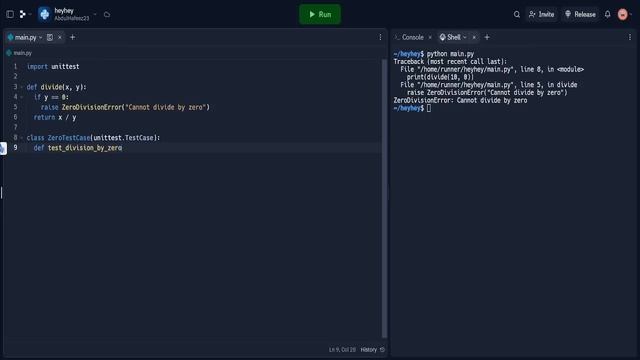Toggle the sidebar panel icon

point(10,14)
